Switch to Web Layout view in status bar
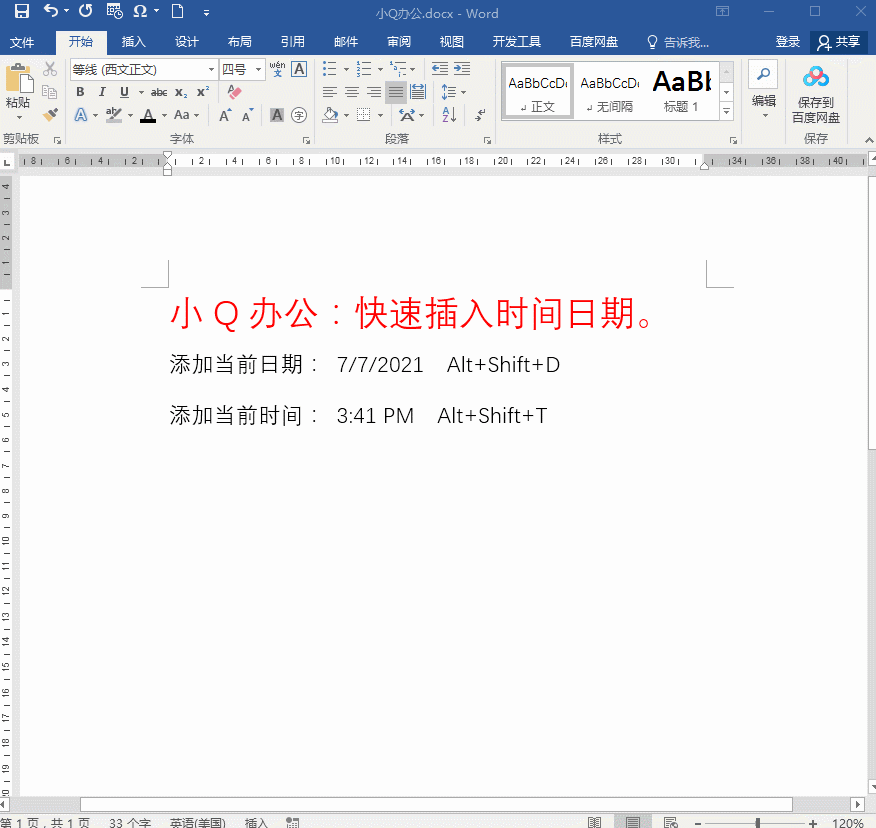Image resolution: width=876 pixels, height=828 pixels. [x=670, y=822]
